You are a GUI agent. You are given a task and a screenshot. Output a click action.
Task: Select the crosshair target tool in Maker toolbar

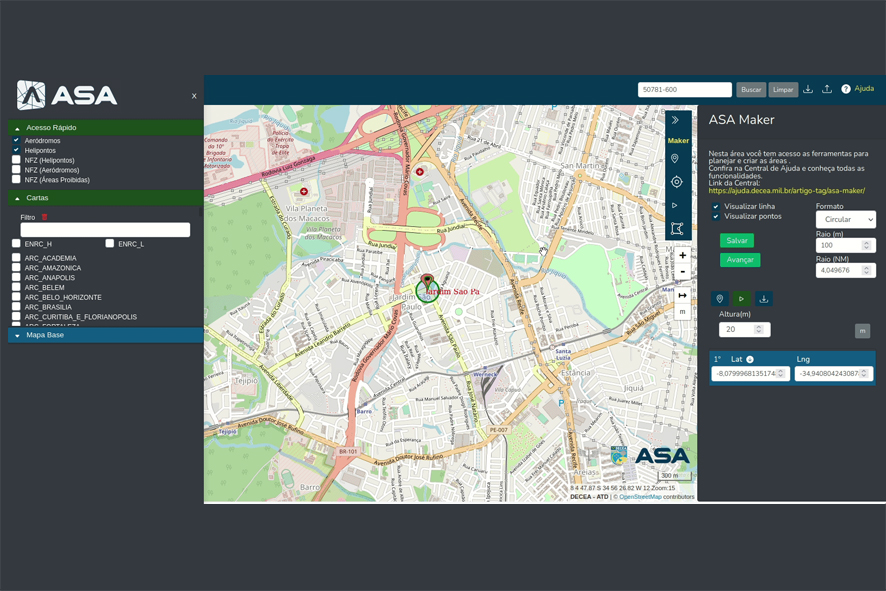[x=676, y=182]
